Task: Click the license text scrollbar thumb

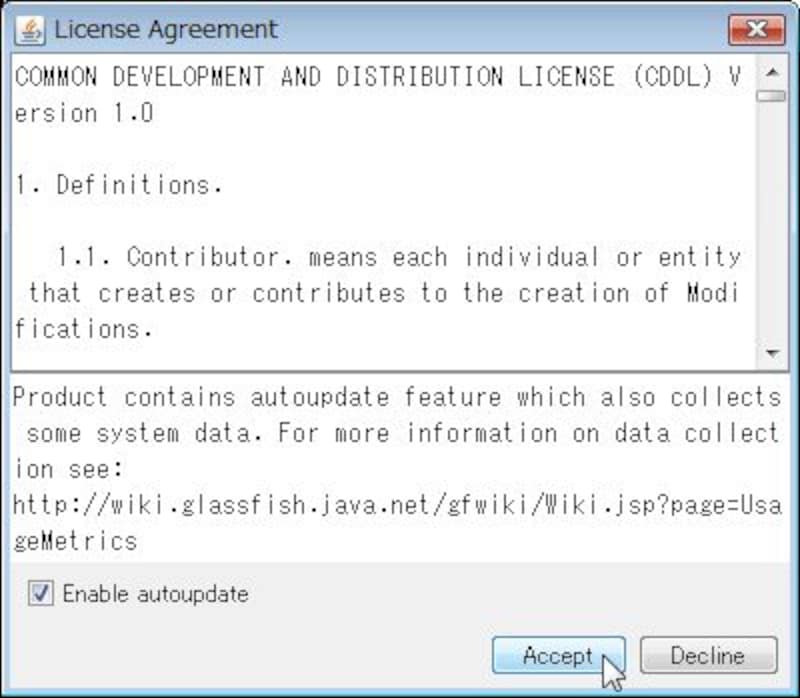Action: click(x=771, y=96)
